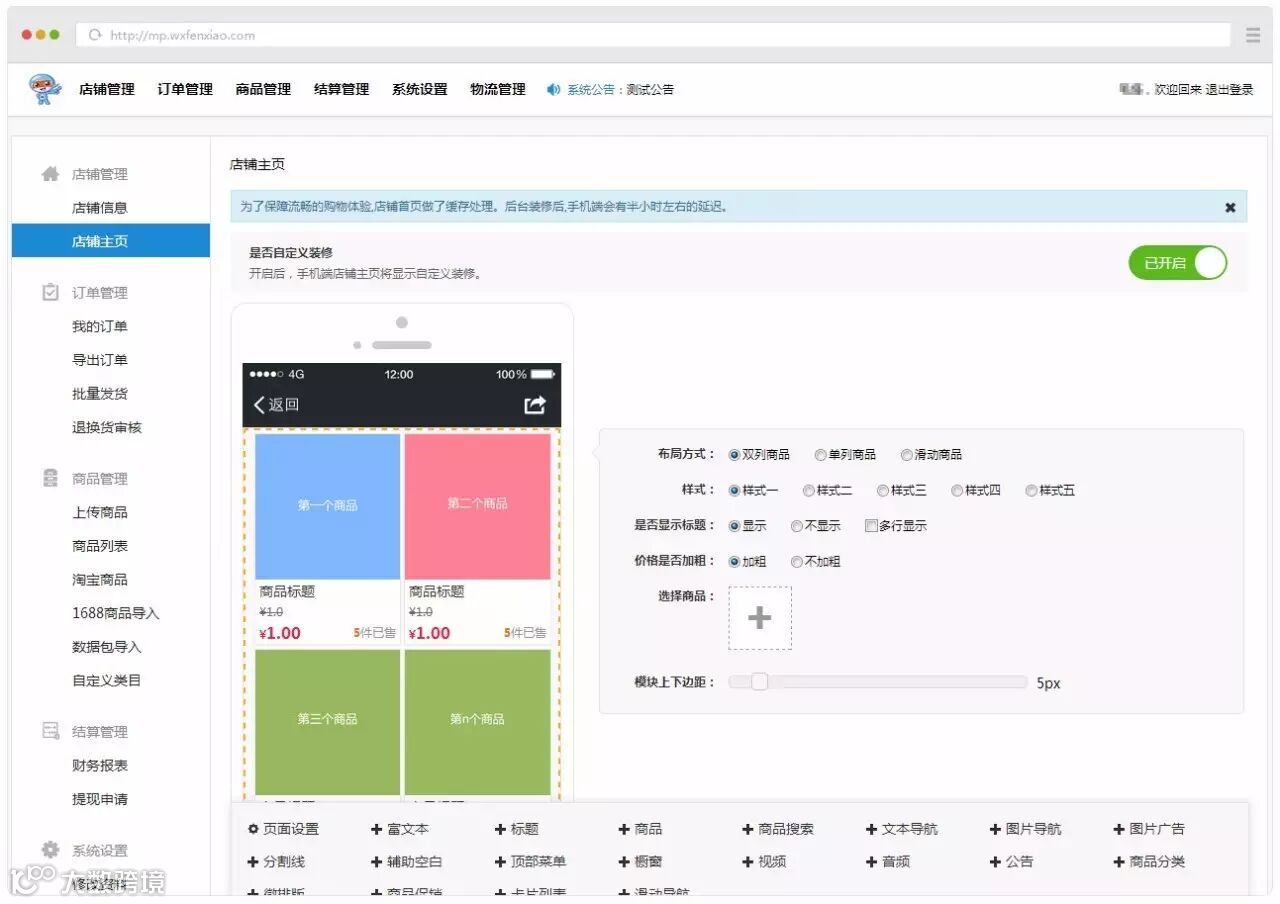Add a 商品 product module

pyautogui.click(x=641, y=829)
